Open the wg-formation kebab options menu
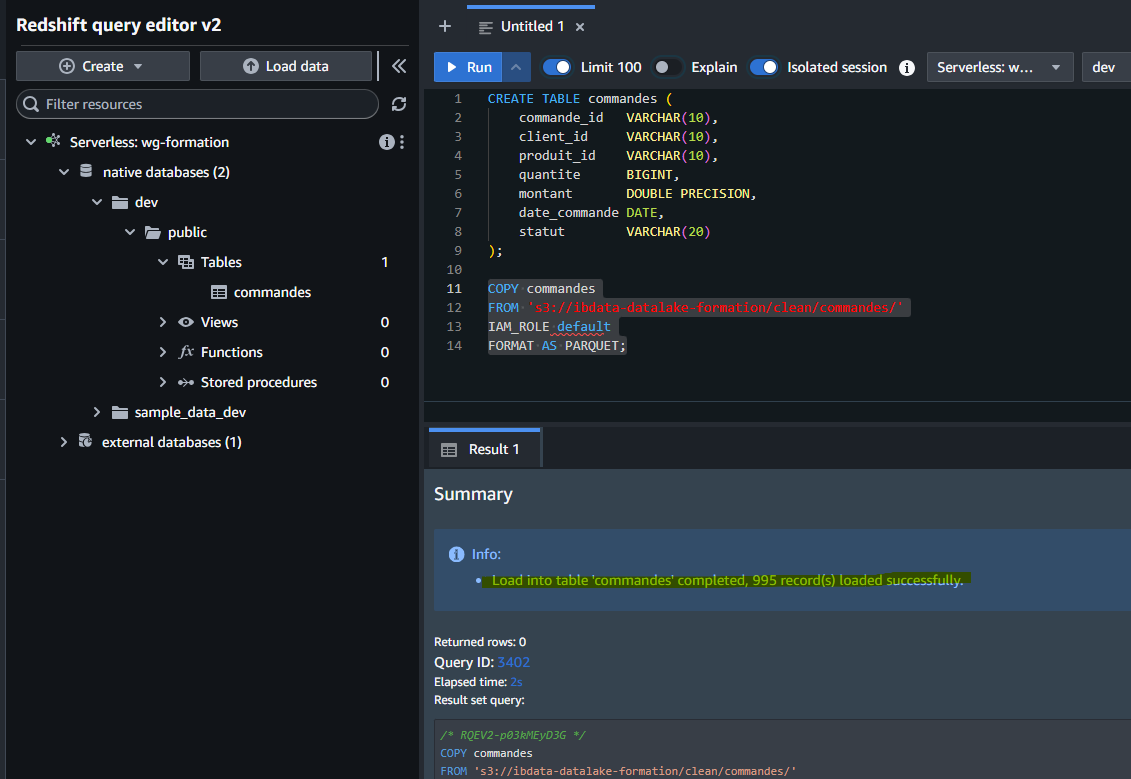 coord(402,142)
